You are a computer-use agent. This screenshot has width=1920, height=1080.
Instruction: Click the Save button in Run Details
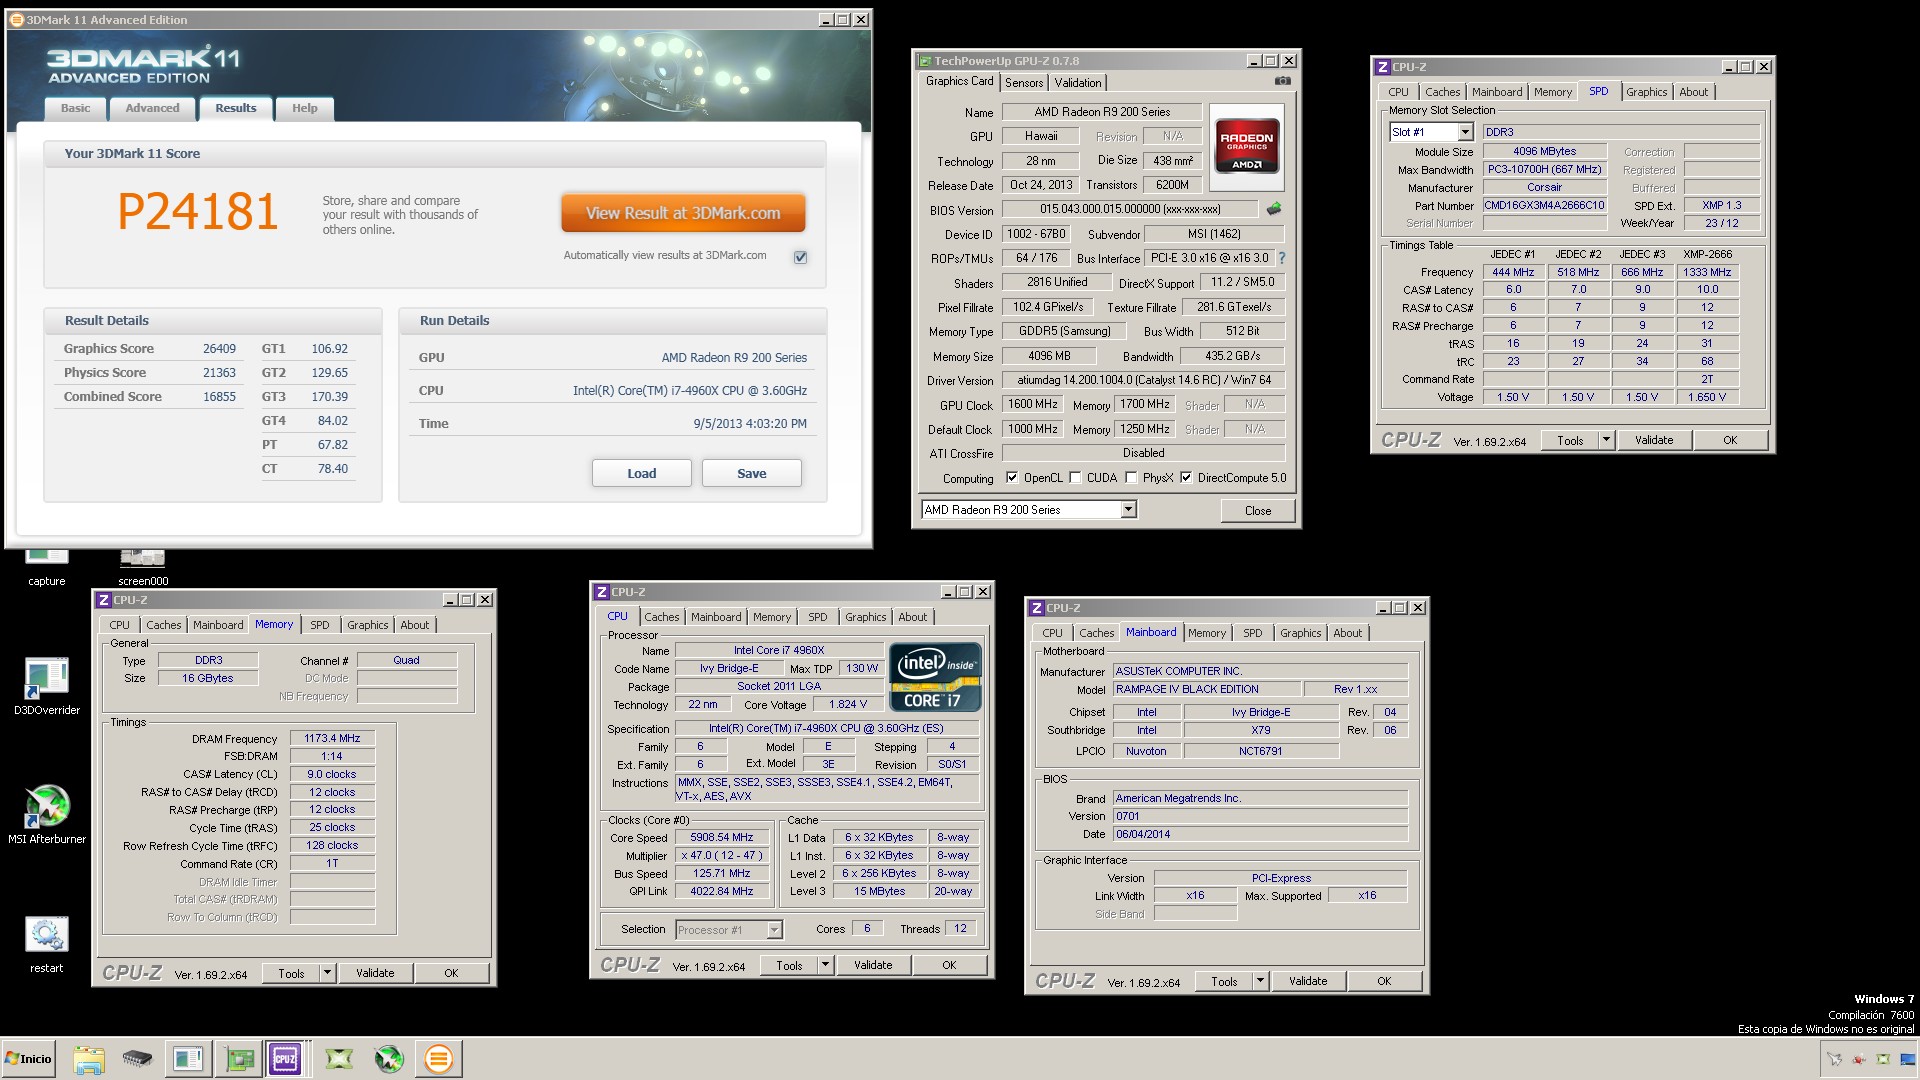coord(752,473)
